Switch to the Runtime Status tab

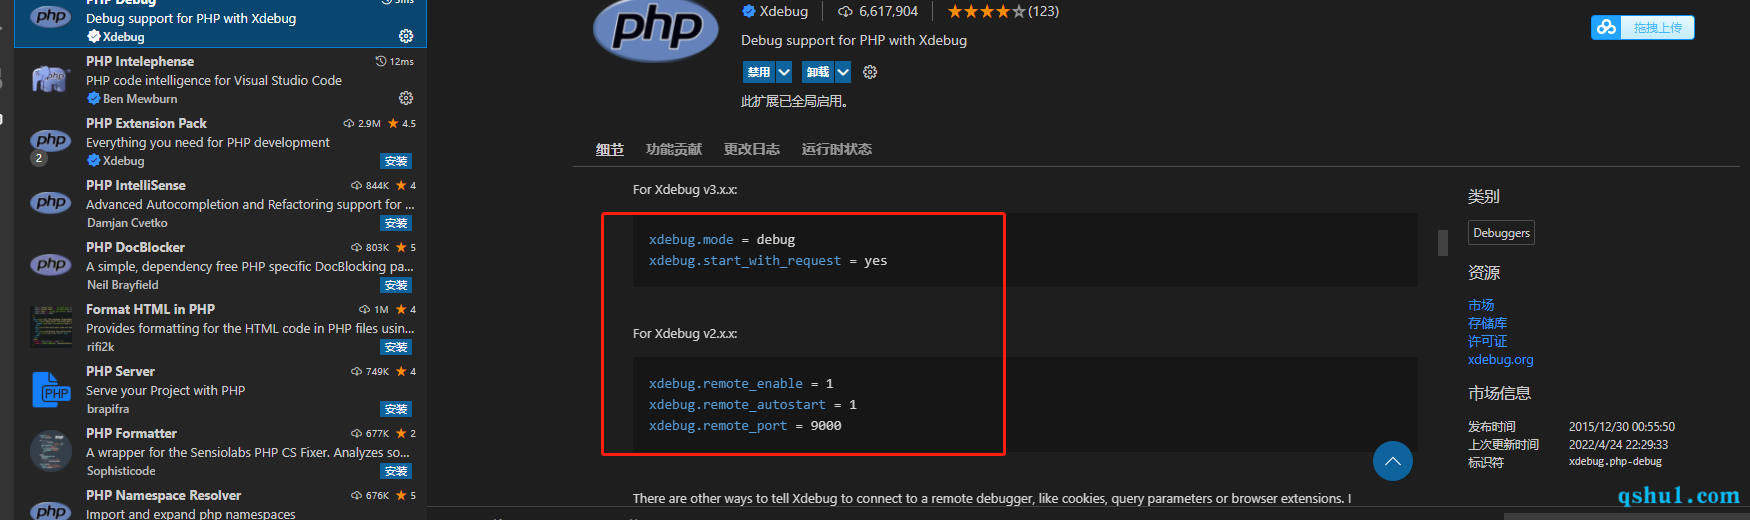[837, 149]
